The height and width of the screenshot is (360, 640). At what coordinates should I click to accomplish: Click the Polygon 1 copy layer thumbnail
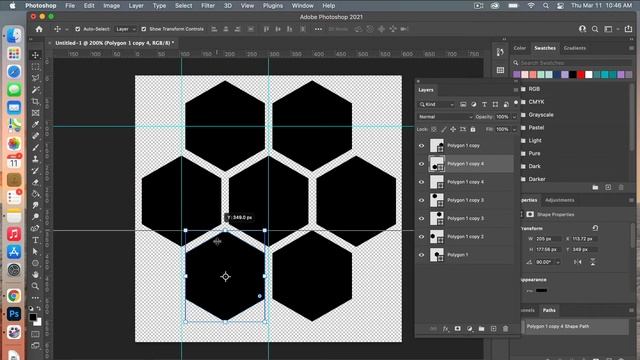pos(437,146)
